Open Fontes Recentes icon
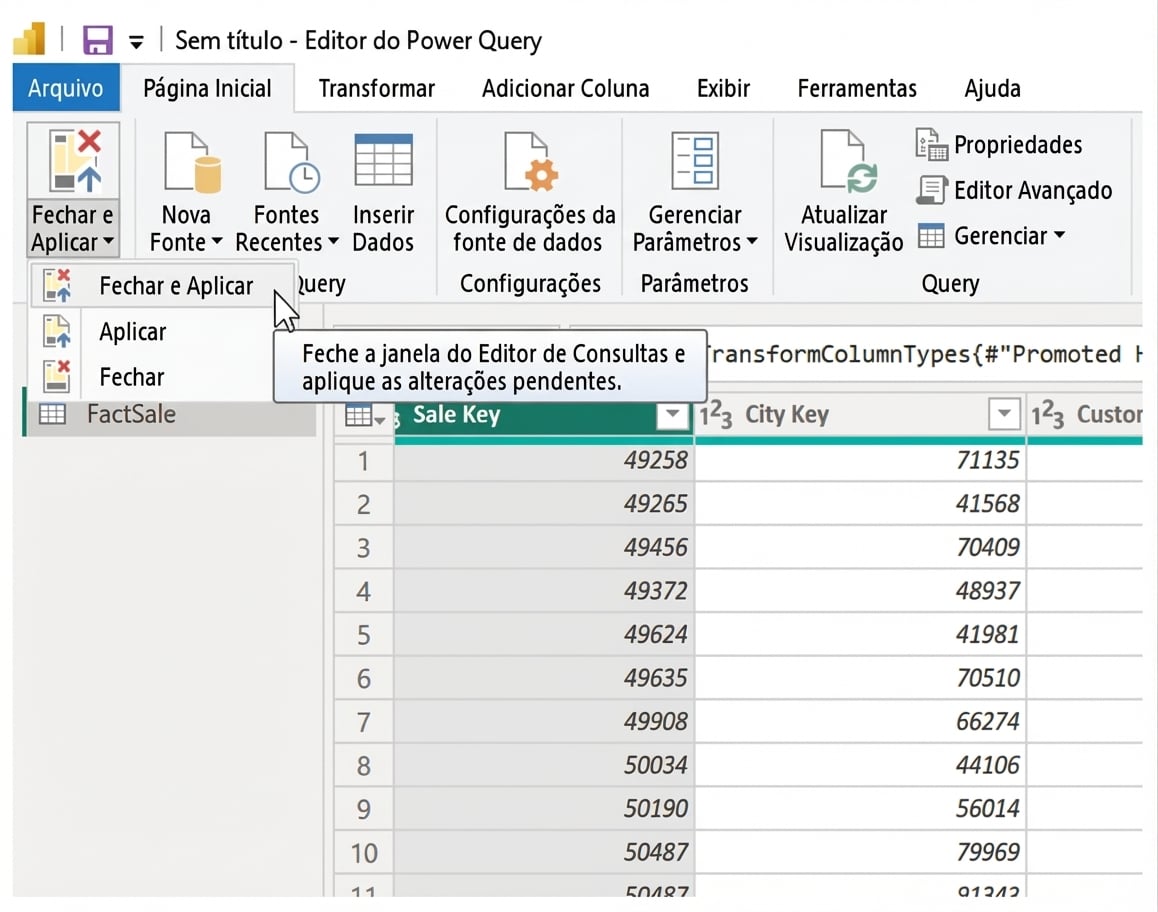1158x912 pixels. click(289, 163)
